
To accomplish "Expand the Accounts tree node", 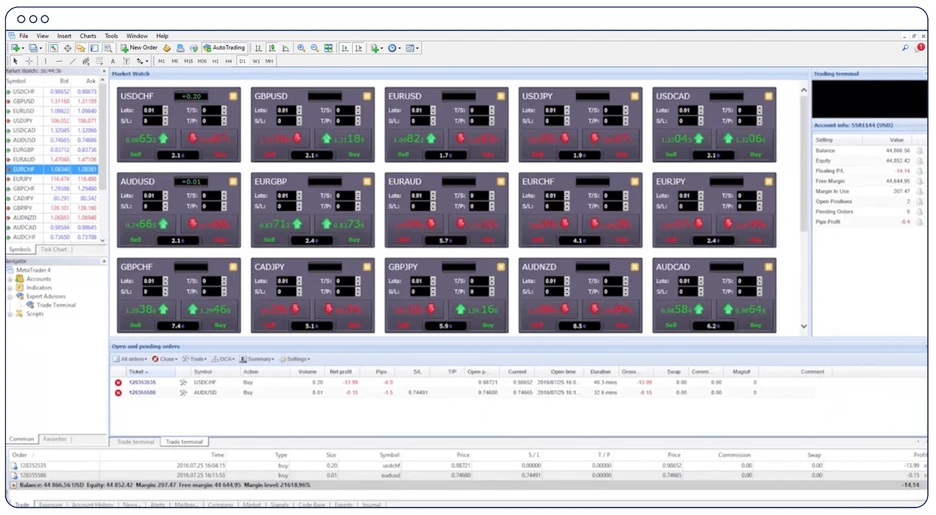I will click(x=10, y=279).
